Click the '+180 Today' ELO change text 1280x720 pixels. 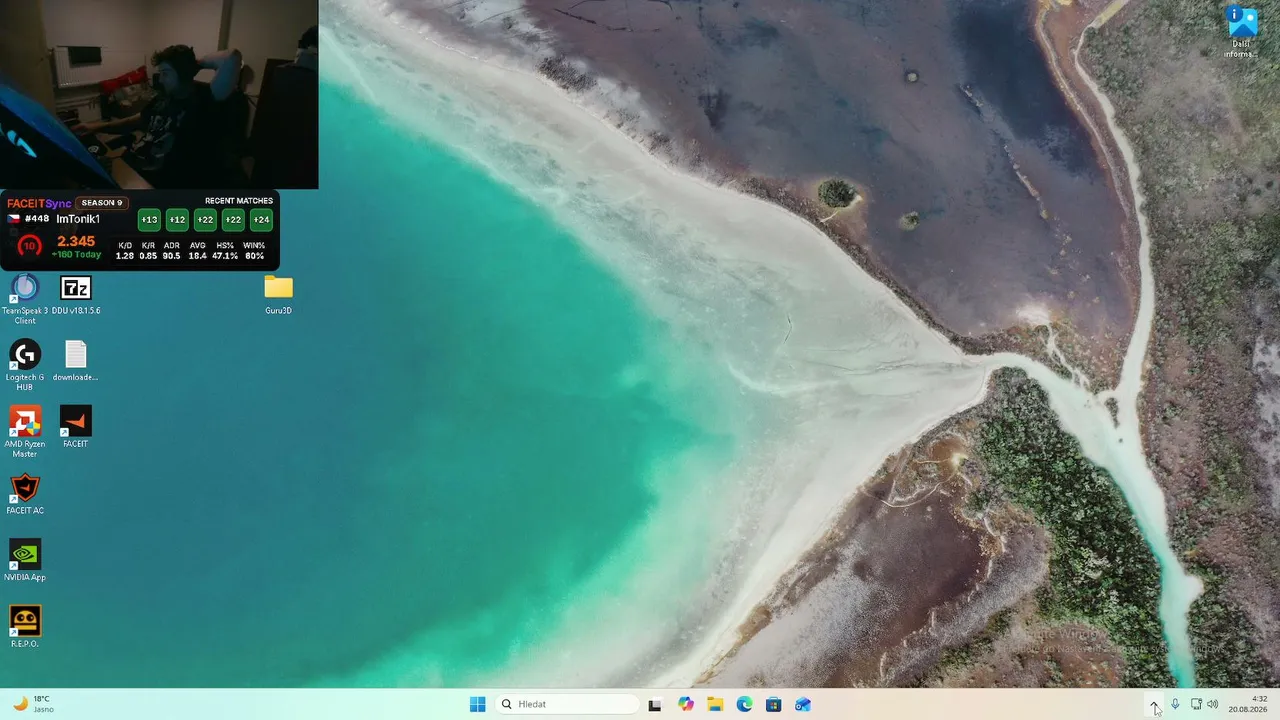[77, 255]
